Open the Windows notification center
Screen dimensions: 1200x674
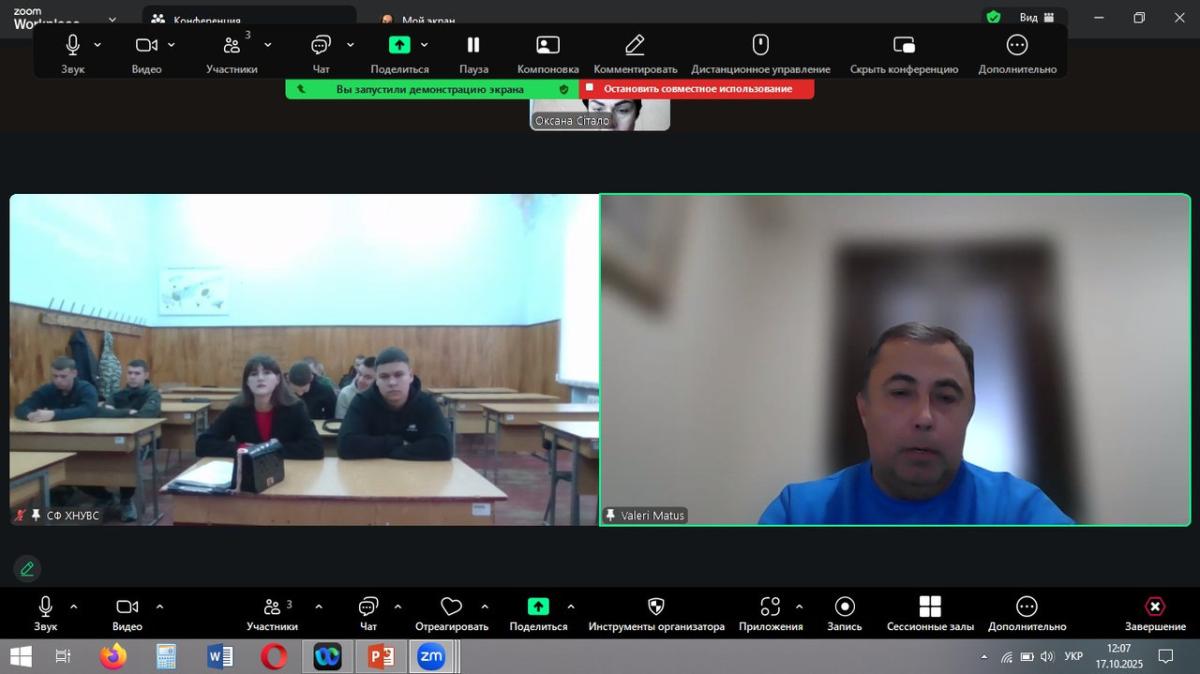1165,657
